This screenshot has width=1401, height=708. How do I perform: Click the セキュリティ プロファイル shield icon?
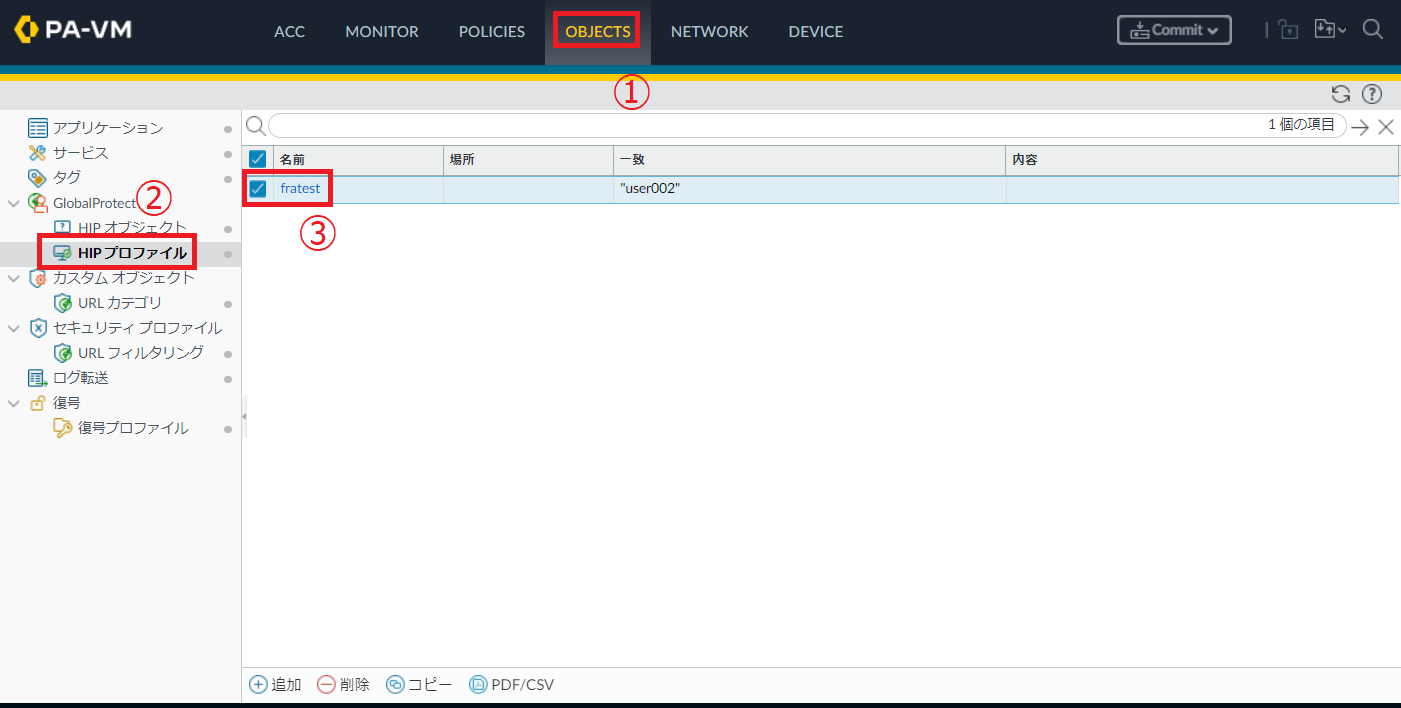click(x=38, y=328)
